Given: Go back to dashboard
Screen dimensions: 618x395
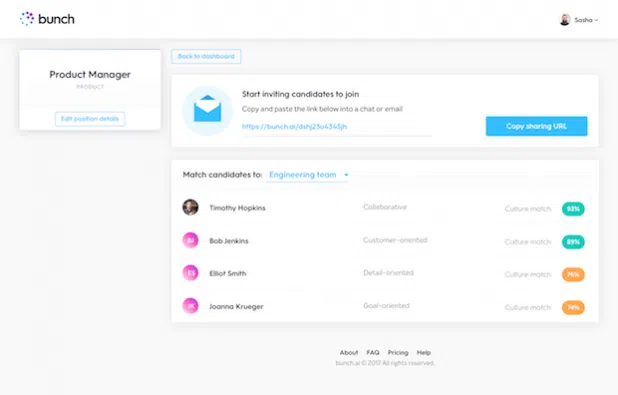Looking at the screenshot, I should (206, 56).
